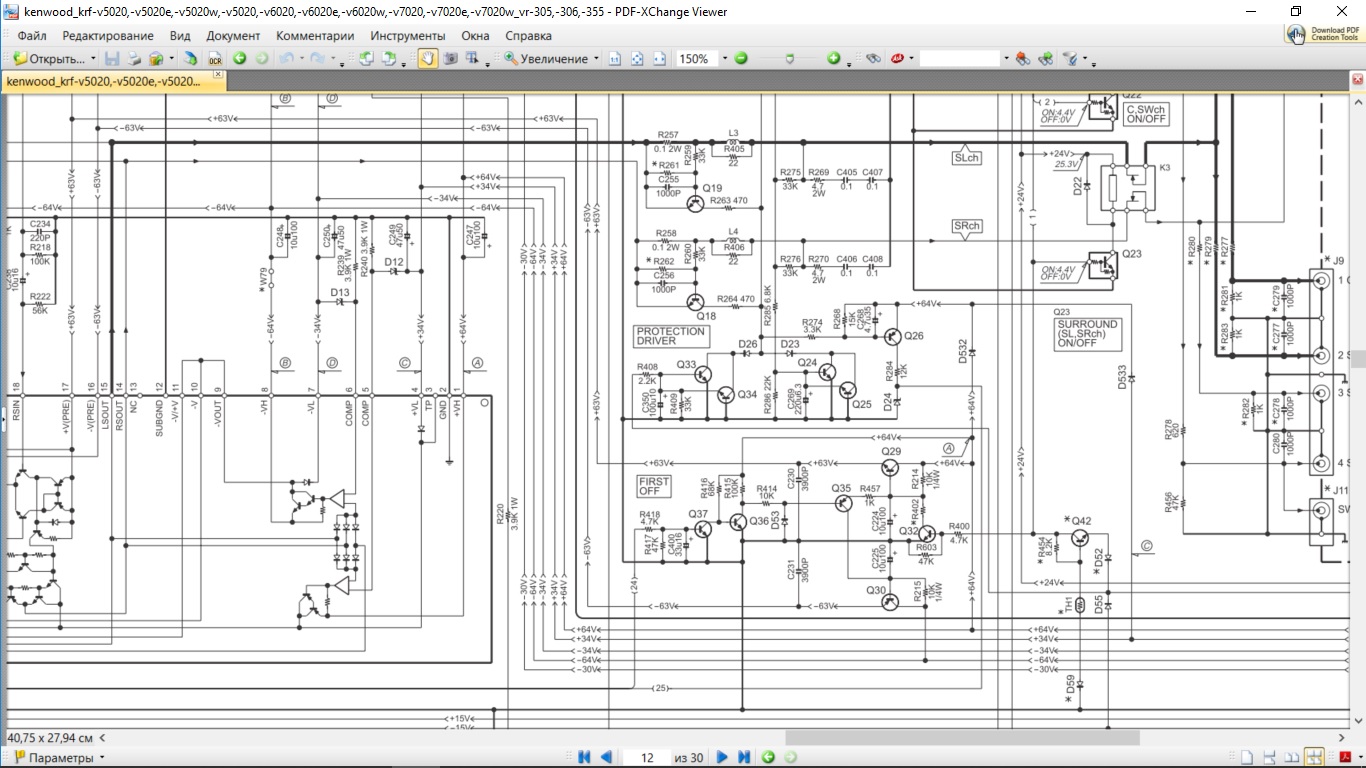Screen dimensions: 1366x768
Task: Click Download PDF Creation Tools button
Action: [1324, 34]
